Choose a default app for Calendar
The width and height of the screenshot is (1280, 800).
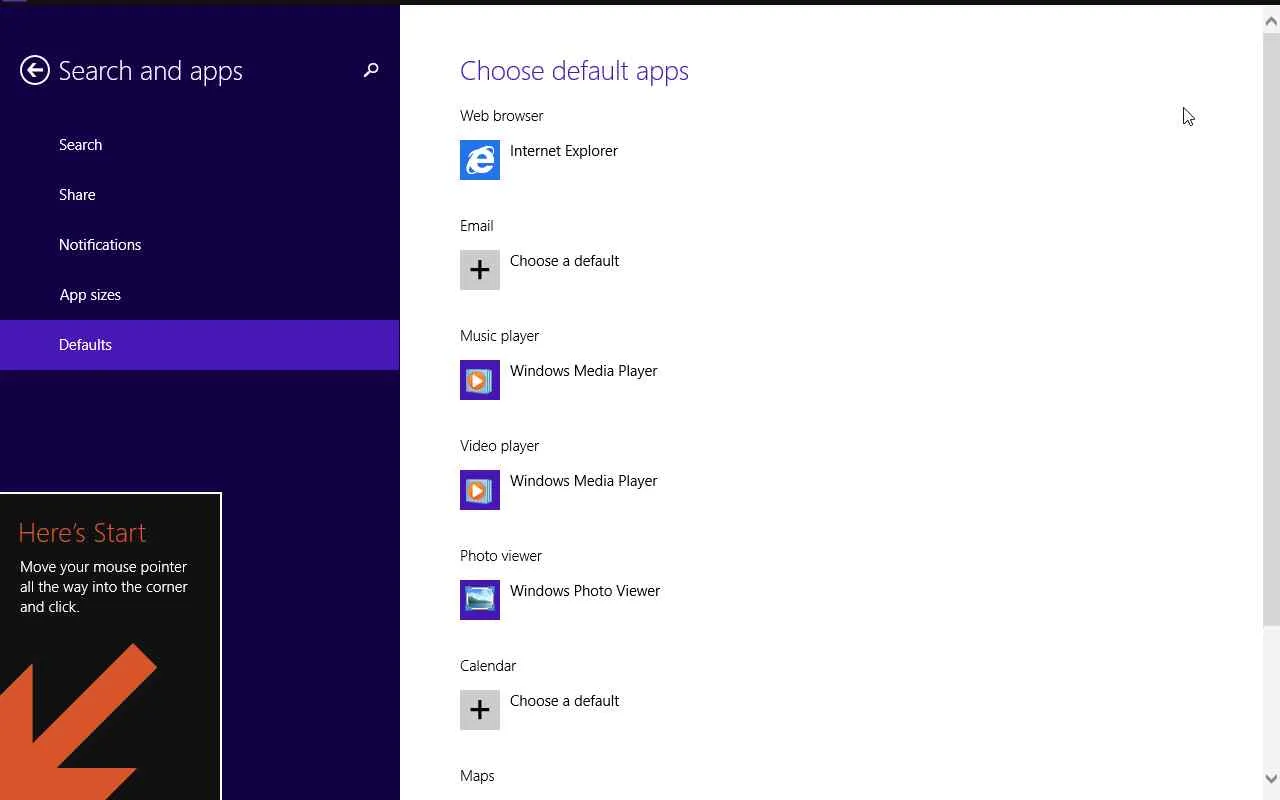(x=565, y=701)
